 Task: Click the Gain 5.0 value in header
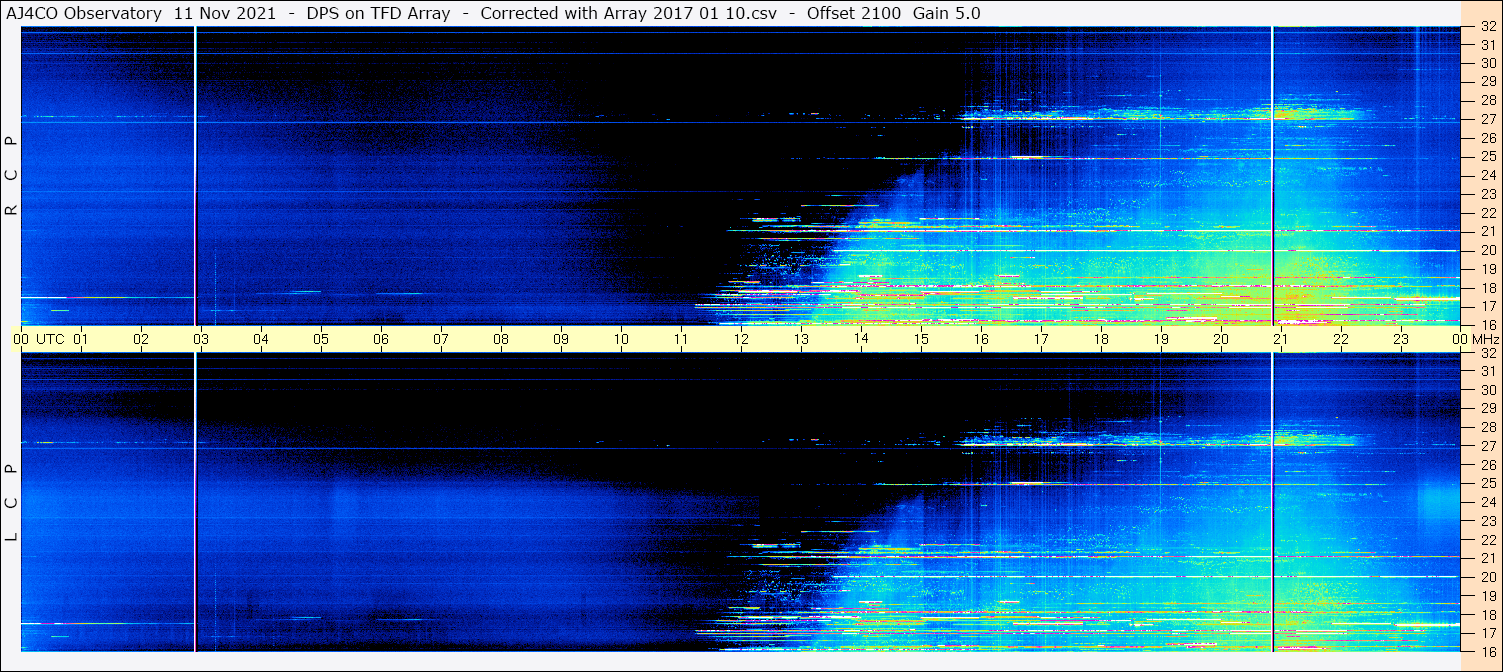tap(946, 13)
